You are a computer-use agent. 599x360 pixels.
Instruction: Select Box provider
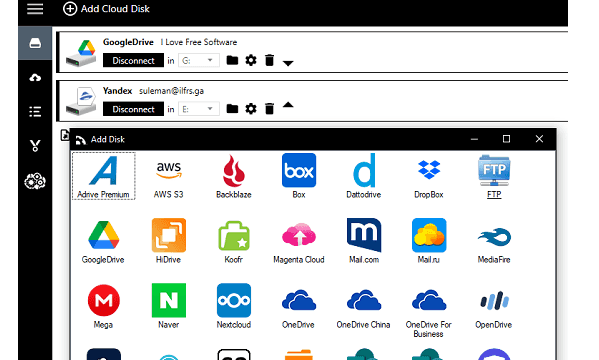pos(299,176)
